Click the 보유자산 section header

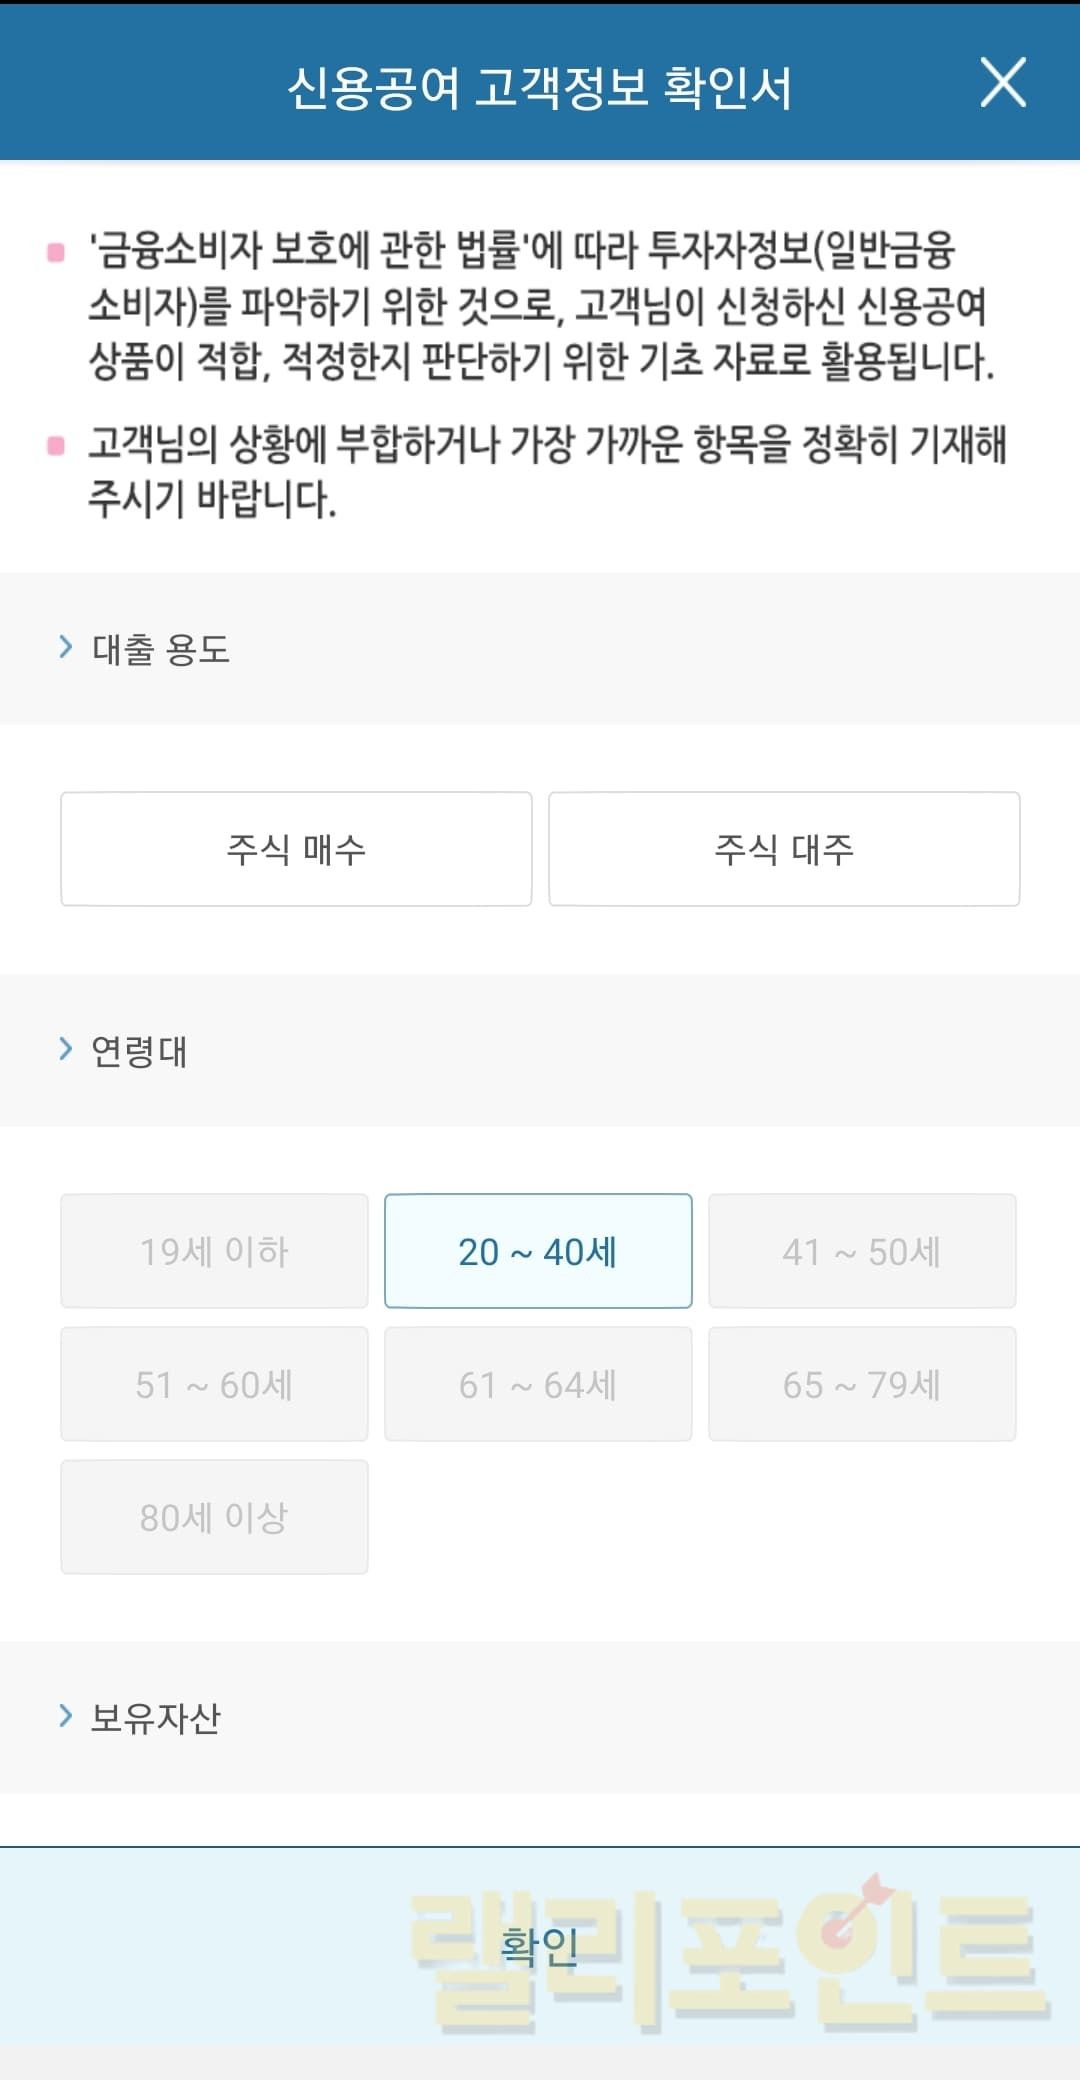click(x=156, y=1718)
